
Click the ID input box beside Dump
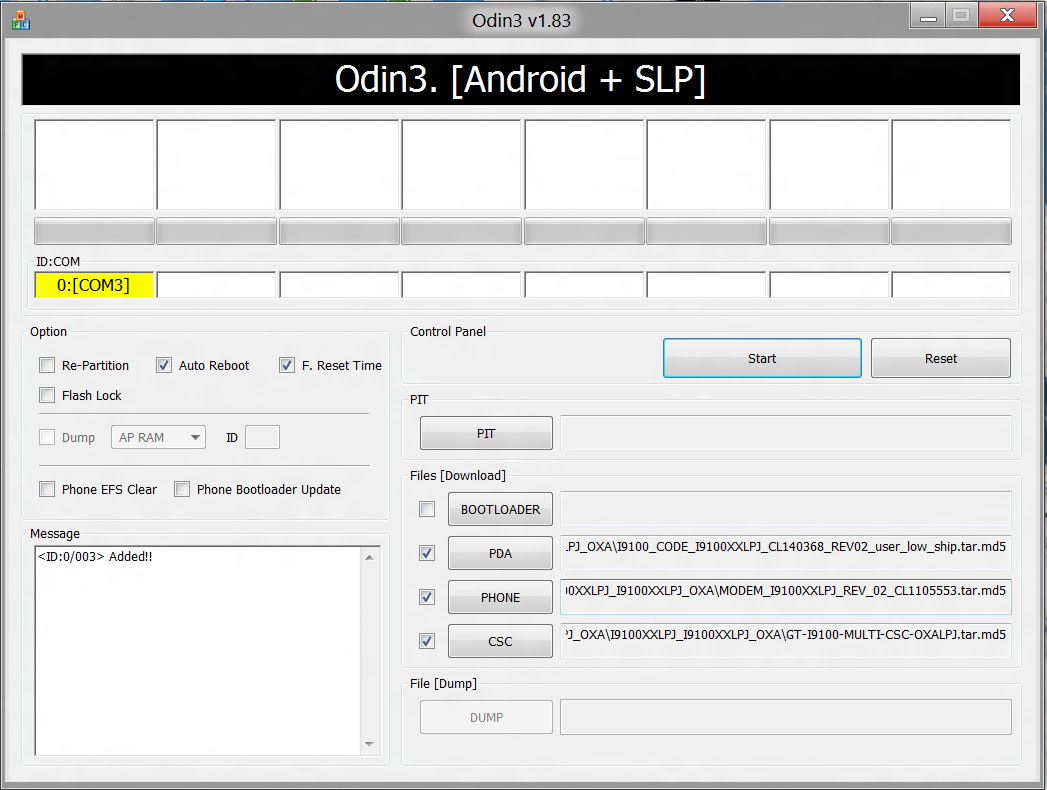[x=262, y=437]
